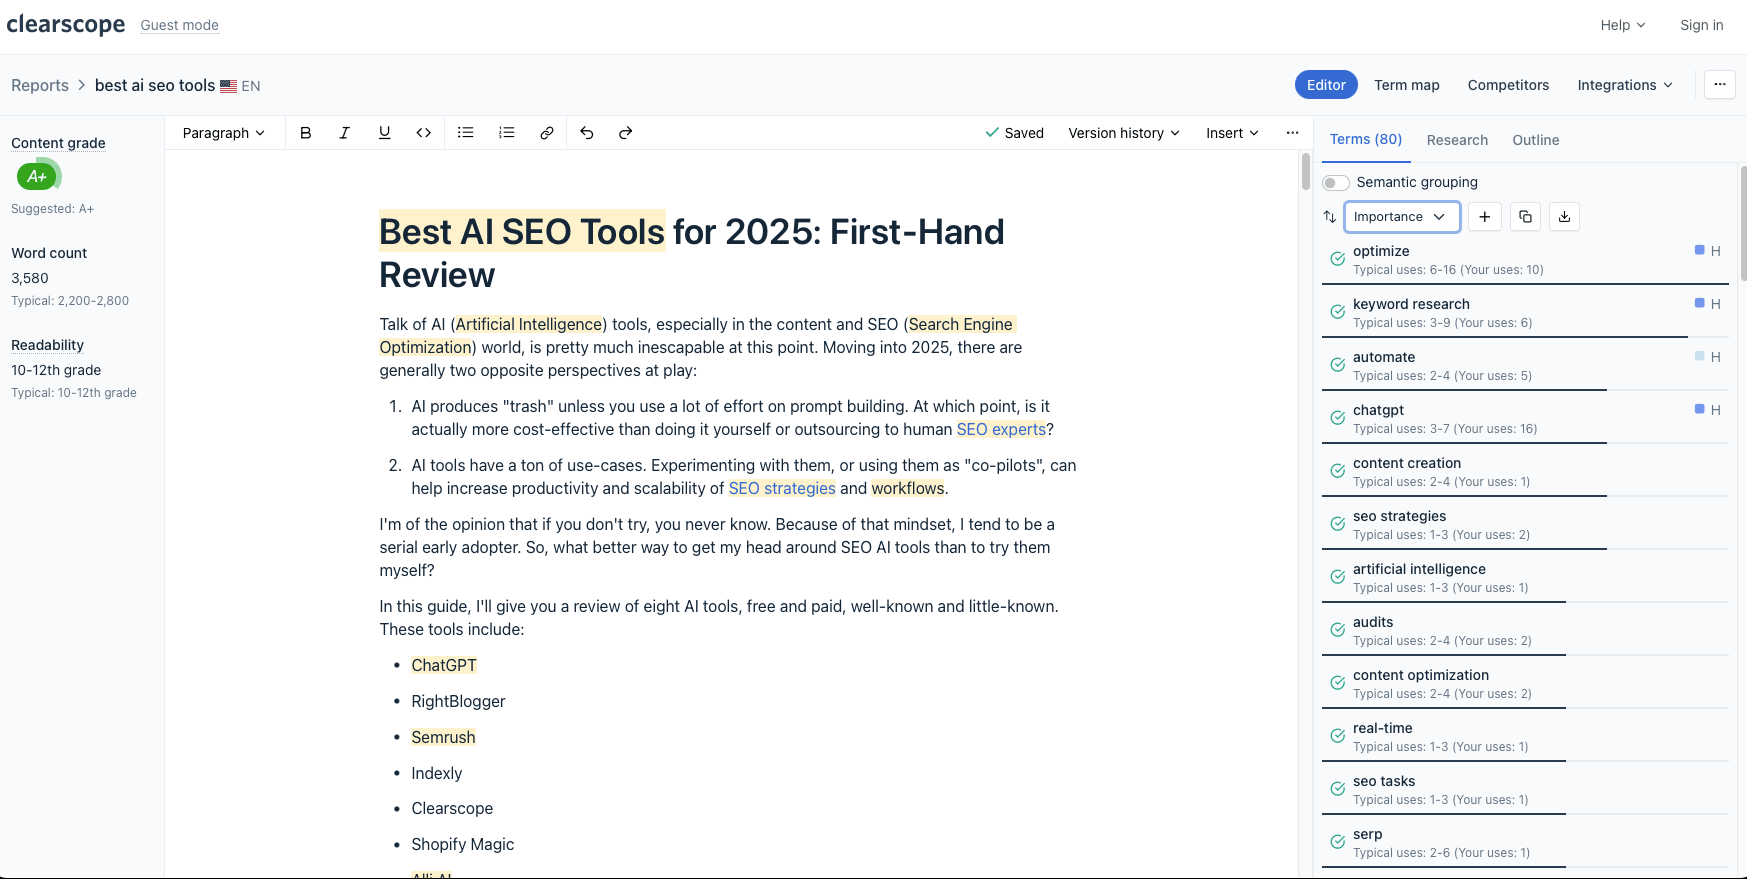Viewport: 1747px width, 879px height.
Task: Reverse the terms sort order
Action: coord(1330,217)
